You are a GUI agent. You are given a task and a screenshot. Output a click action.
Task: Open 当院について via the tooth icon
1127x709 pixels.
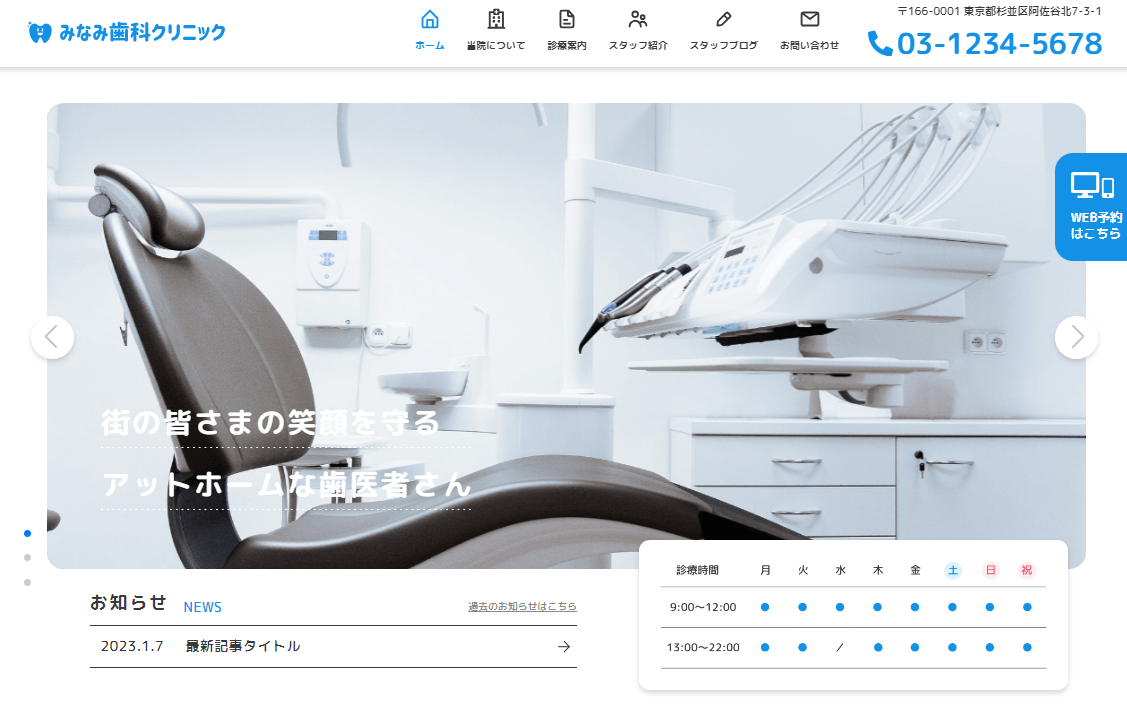(x=497, y=17)
